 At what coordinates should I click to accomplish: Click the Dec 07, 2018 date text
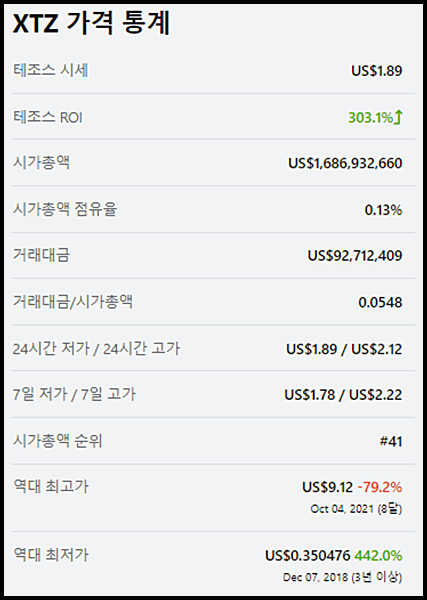316,577
